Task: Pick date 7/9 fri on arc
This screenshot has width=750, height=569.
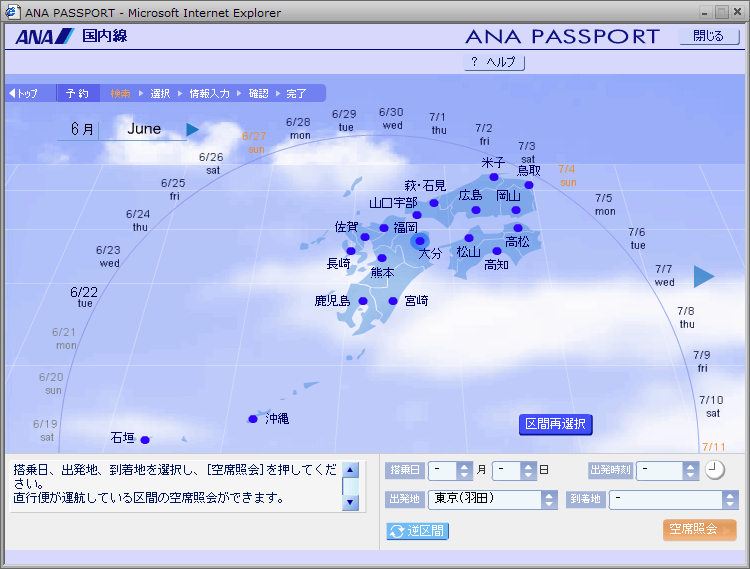Action: pyautogui.click(x=702, y=361)
